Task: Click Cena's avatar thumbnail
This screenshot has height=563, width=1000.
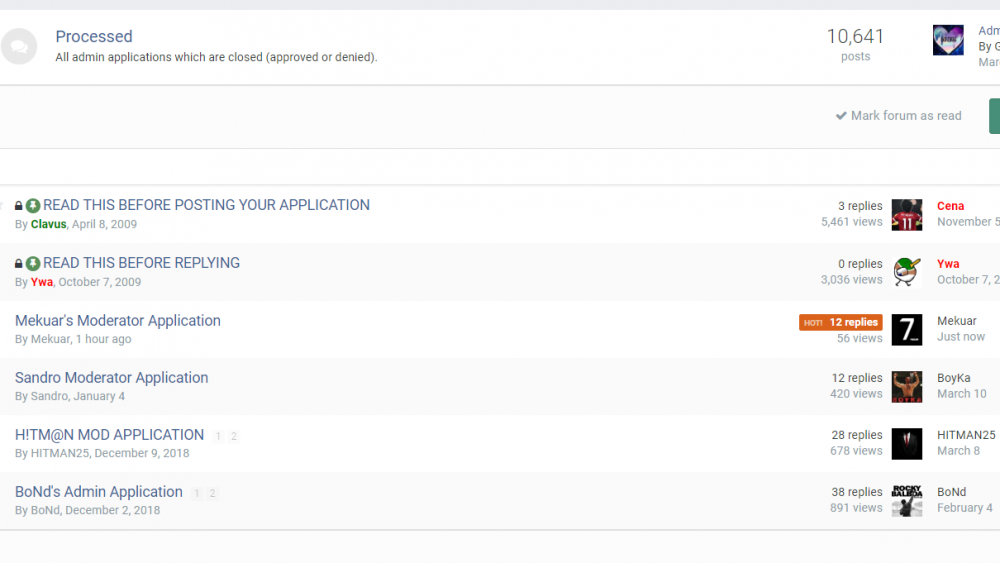Action: [x=906, y=214]
